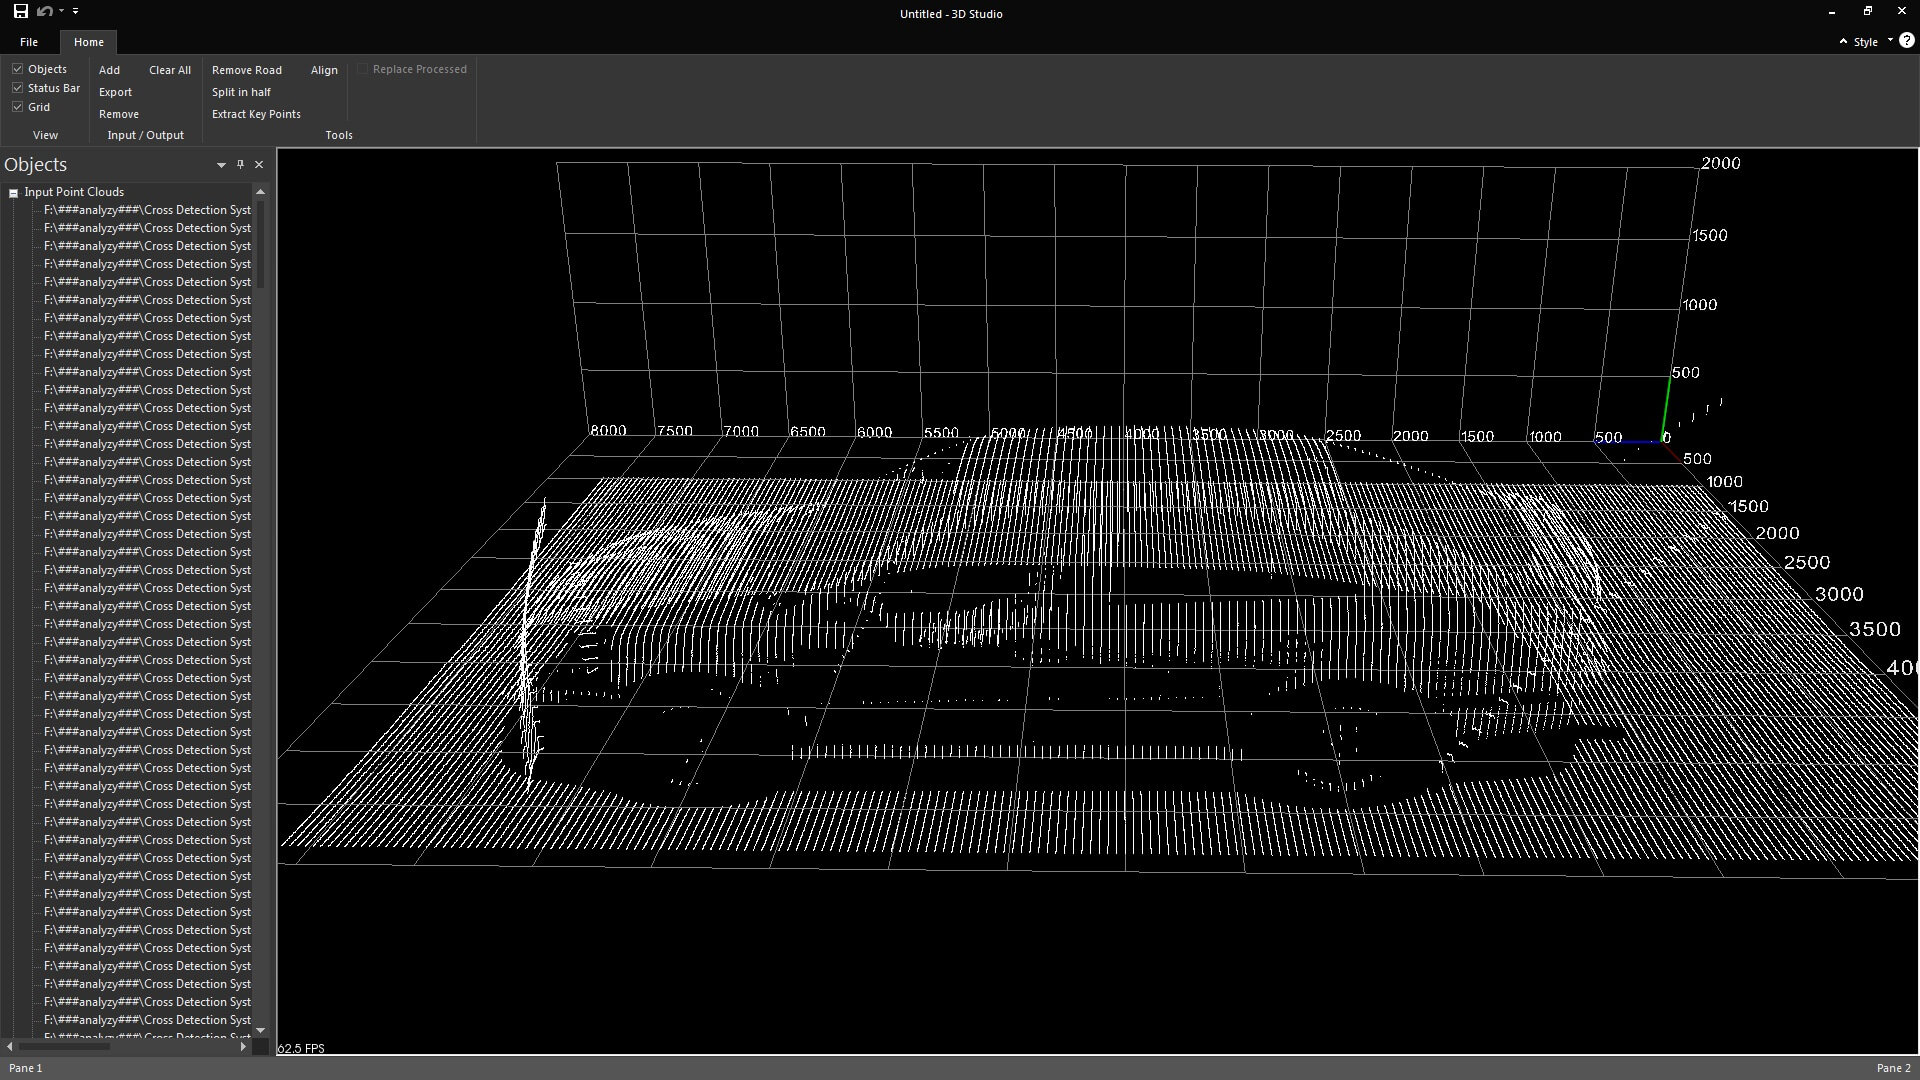Click the Help question mark icon
Image resolution: width=1920 pixels, height=1080 pixels.
1906,41
